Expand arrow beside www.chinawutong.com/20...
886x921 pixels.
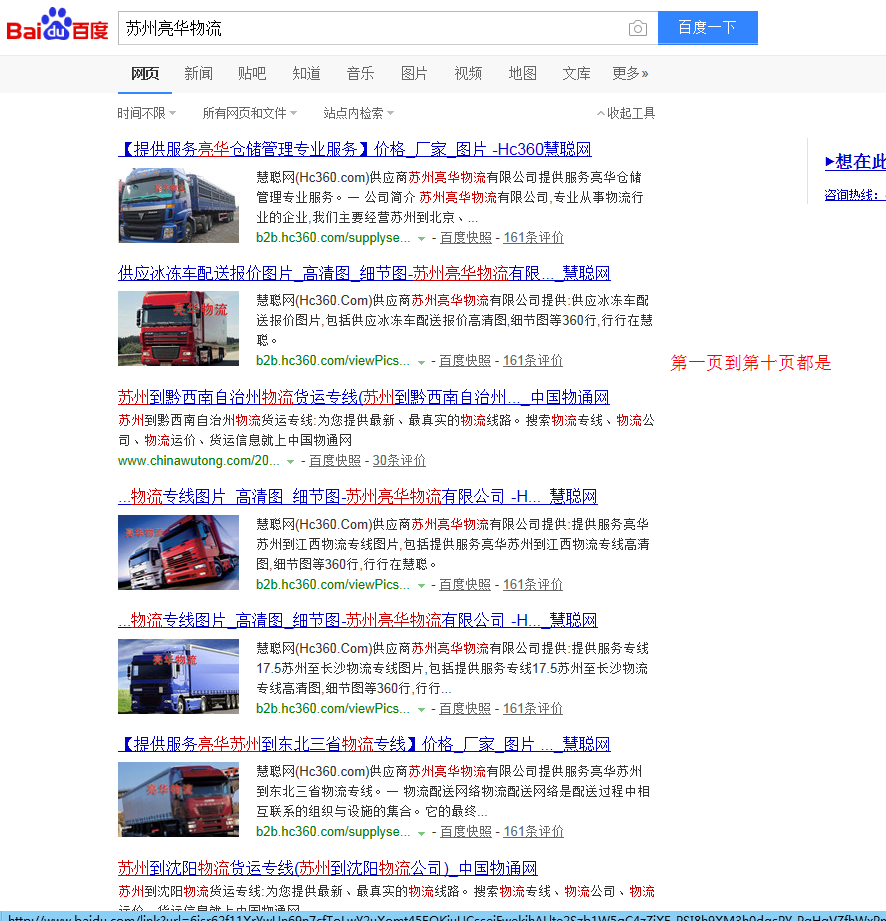[x=290, y=462]
